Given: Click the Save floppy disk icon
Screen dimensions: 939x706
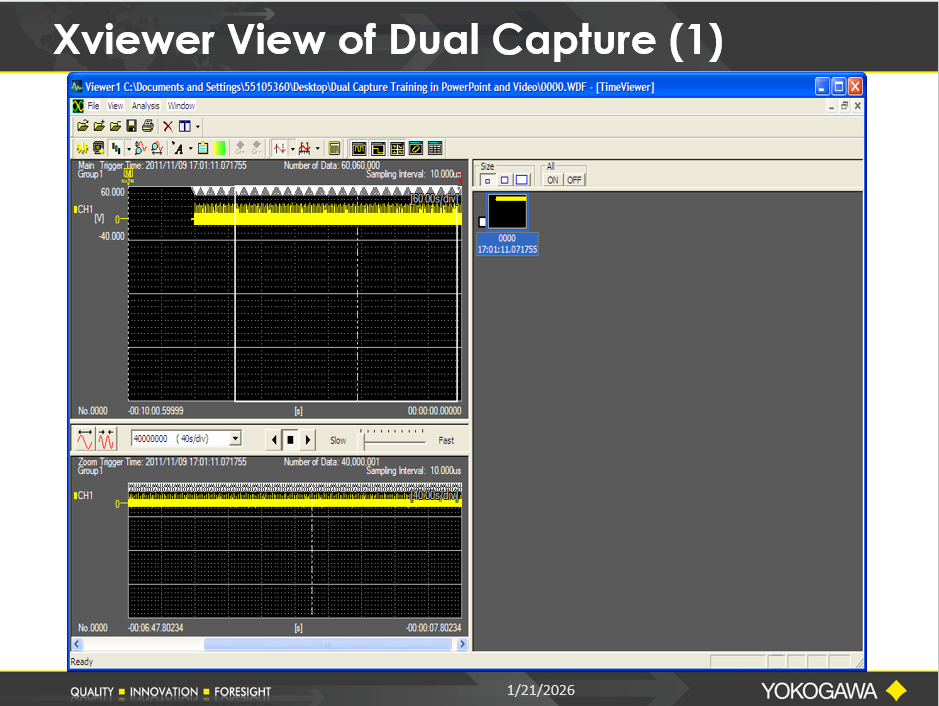Looking at the screenshot, I should click(x=132, y=126).
